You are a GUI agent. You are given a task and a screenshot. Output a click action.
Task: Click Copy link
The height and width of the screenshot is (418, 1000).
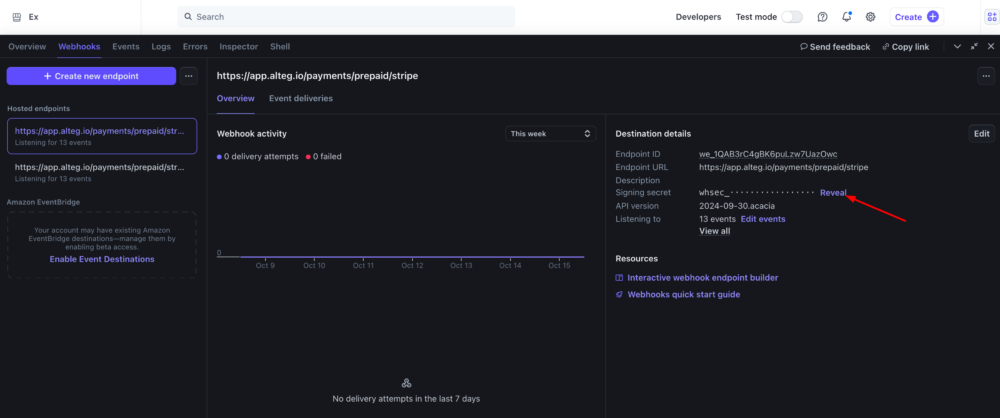coord(906,47)
